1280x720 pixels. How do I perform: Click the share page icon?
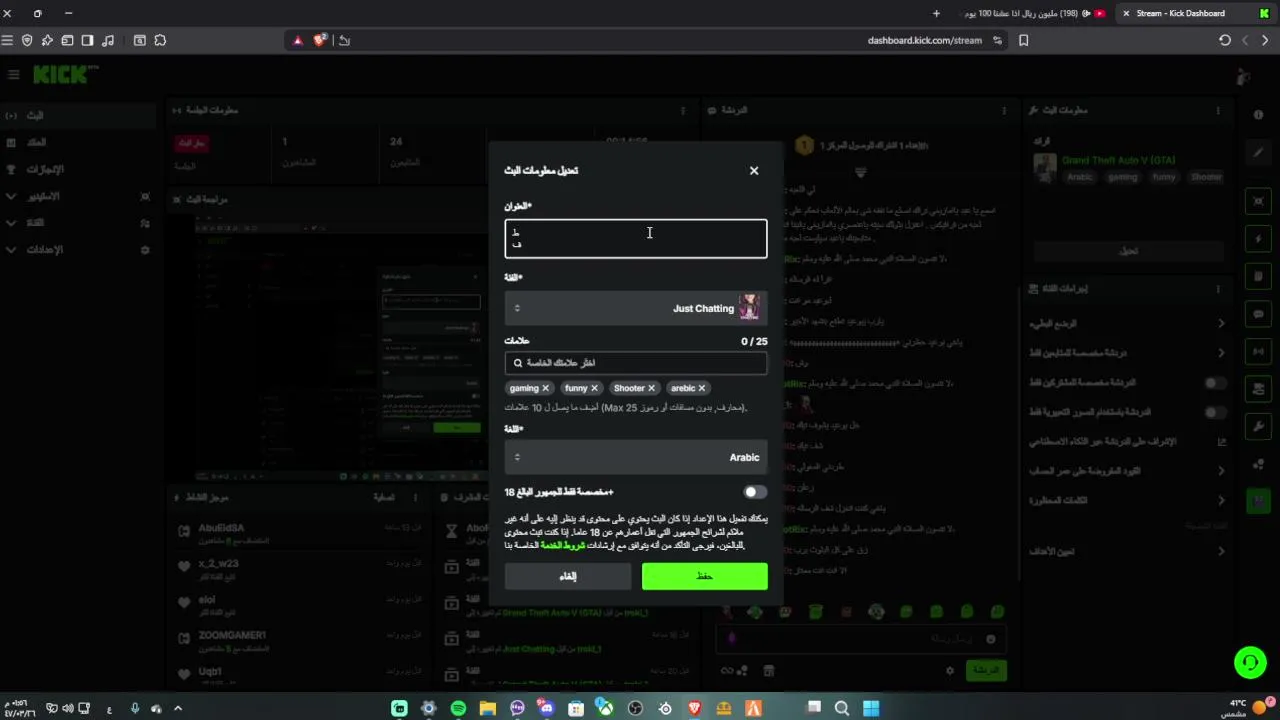[x=344, y=40]
